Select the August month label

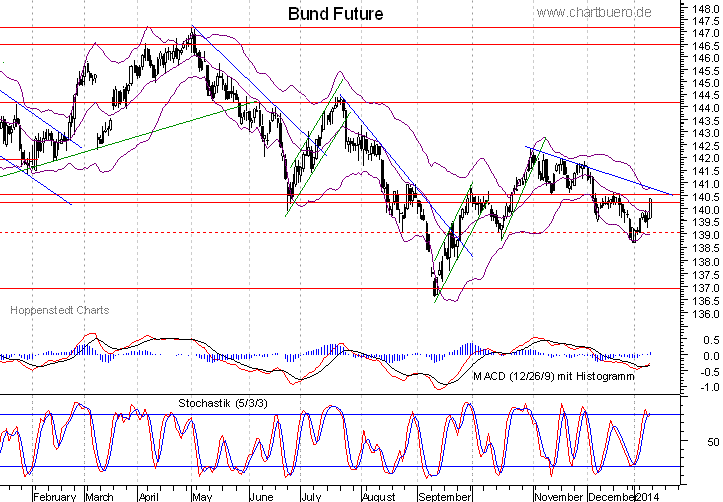pyautogui.click(x=378, y=496)
